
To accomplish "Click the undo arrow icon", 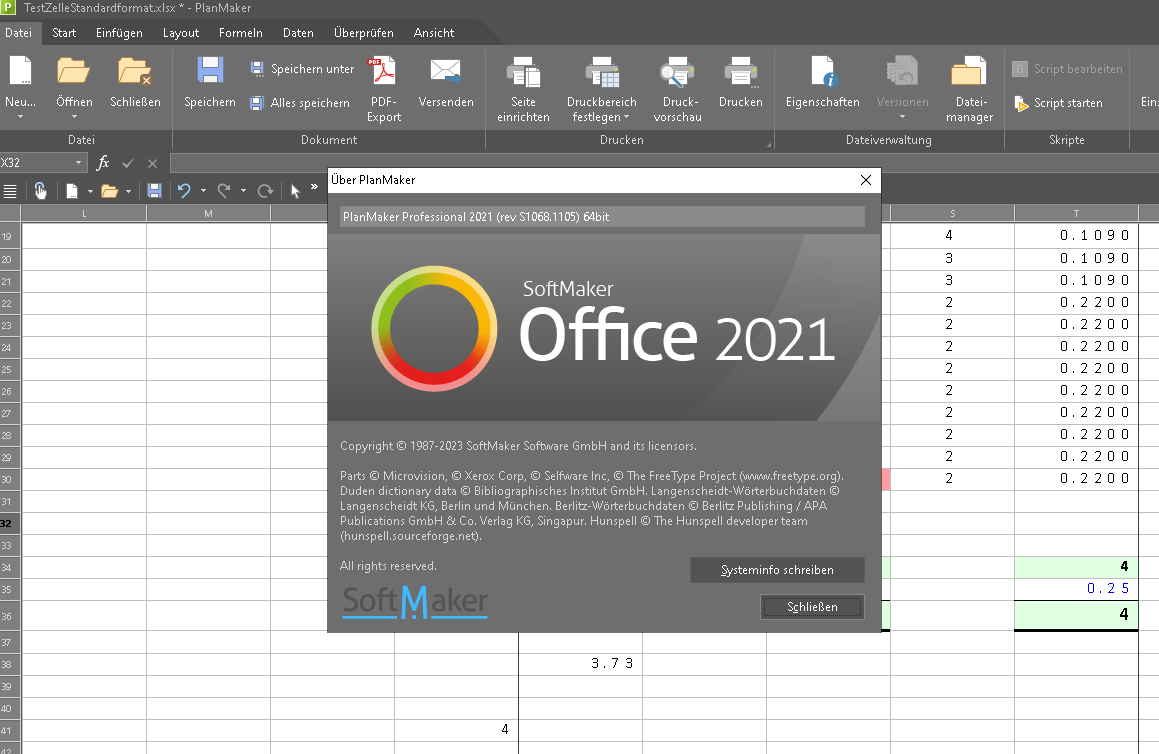I will click(184, 191).
